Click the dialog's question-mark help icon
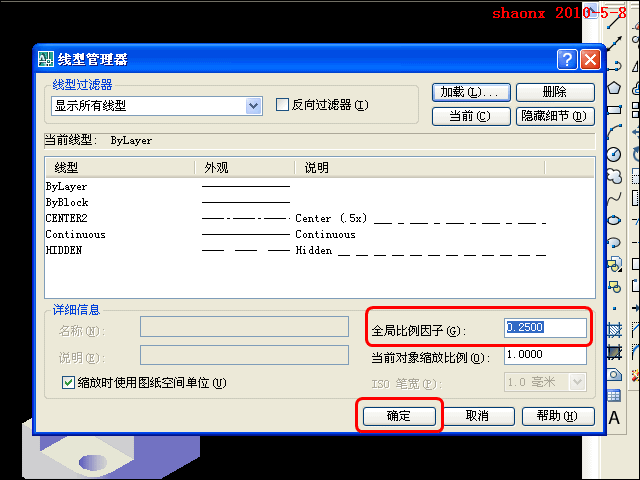 tap(567, 60)
